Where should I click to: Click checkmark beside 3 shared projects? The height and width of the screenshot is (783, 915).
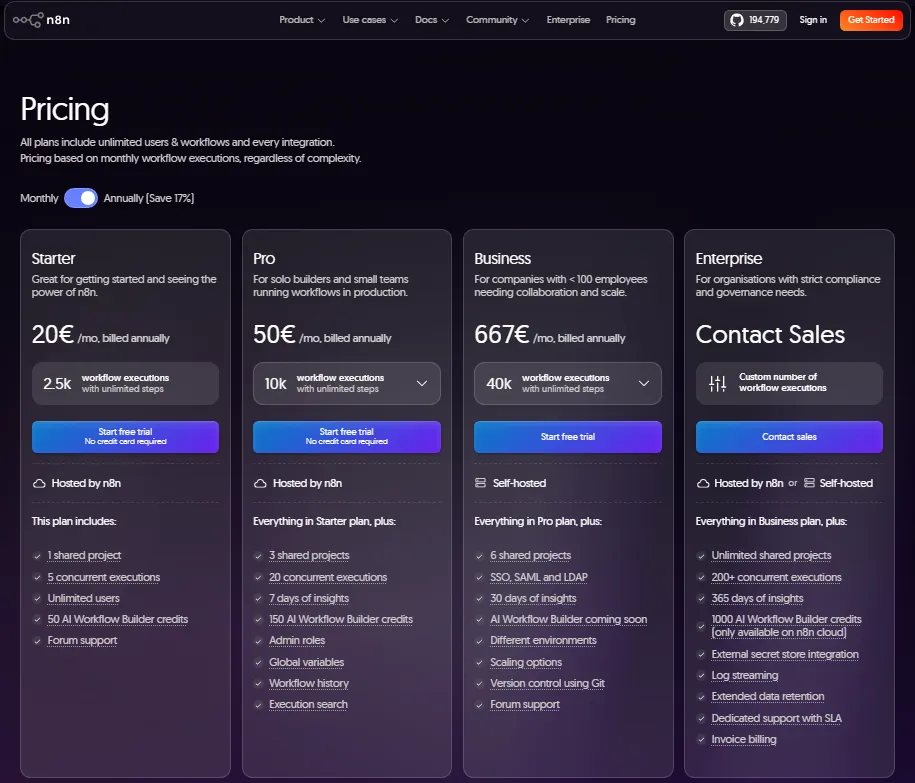259,556
